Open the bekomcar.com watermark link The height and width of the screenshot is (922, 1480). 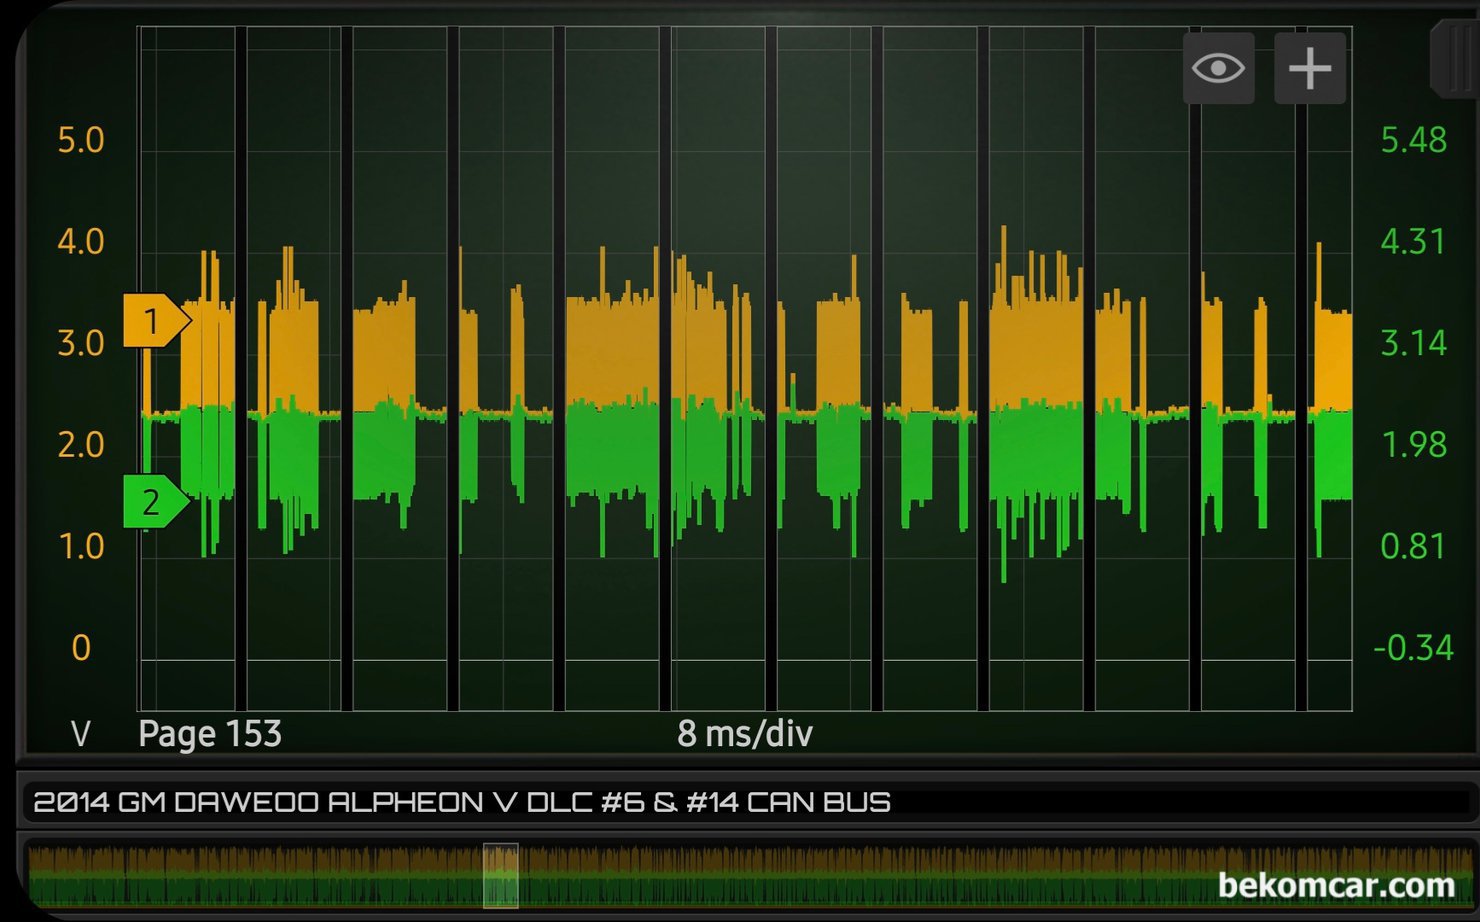[x=1336, y=884]
